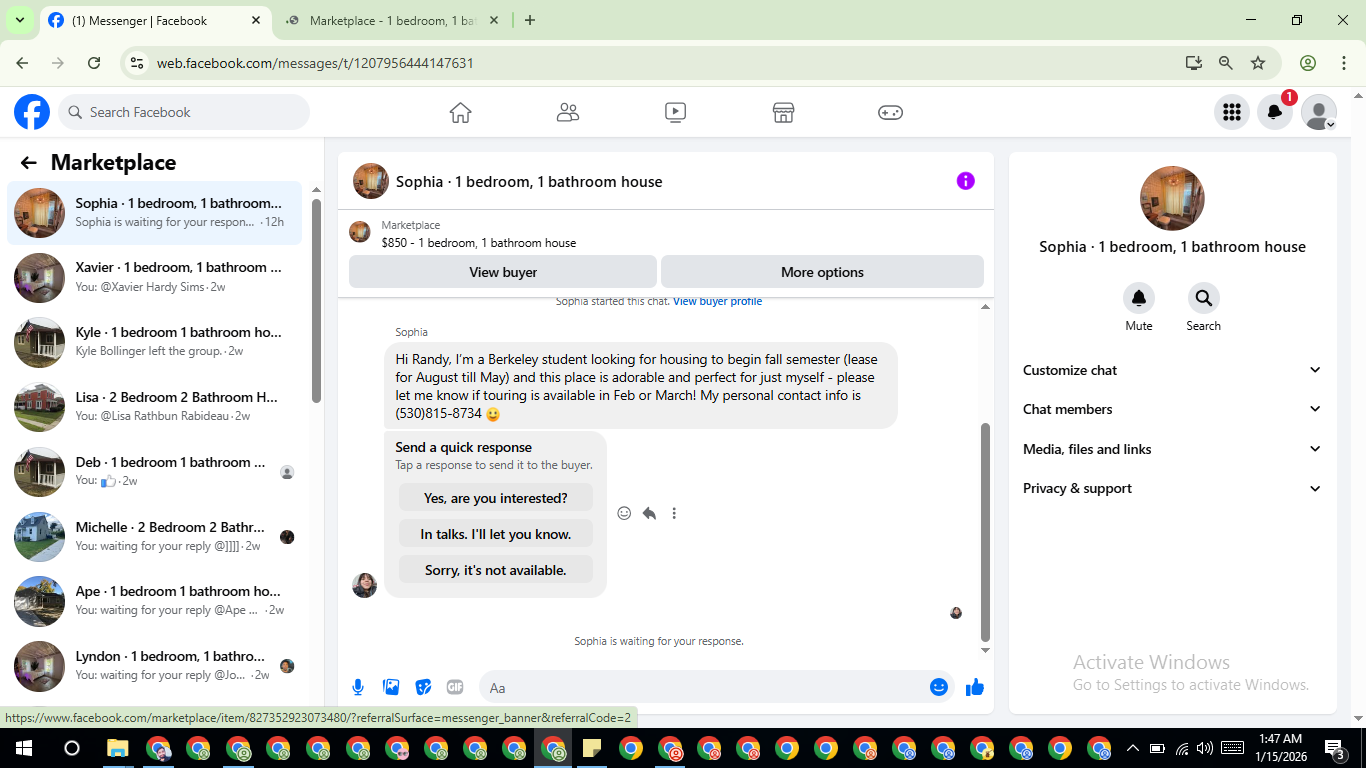Open Lyndon conversation in list
Screen dimensions: 1366x768
[x=154, y=666]
